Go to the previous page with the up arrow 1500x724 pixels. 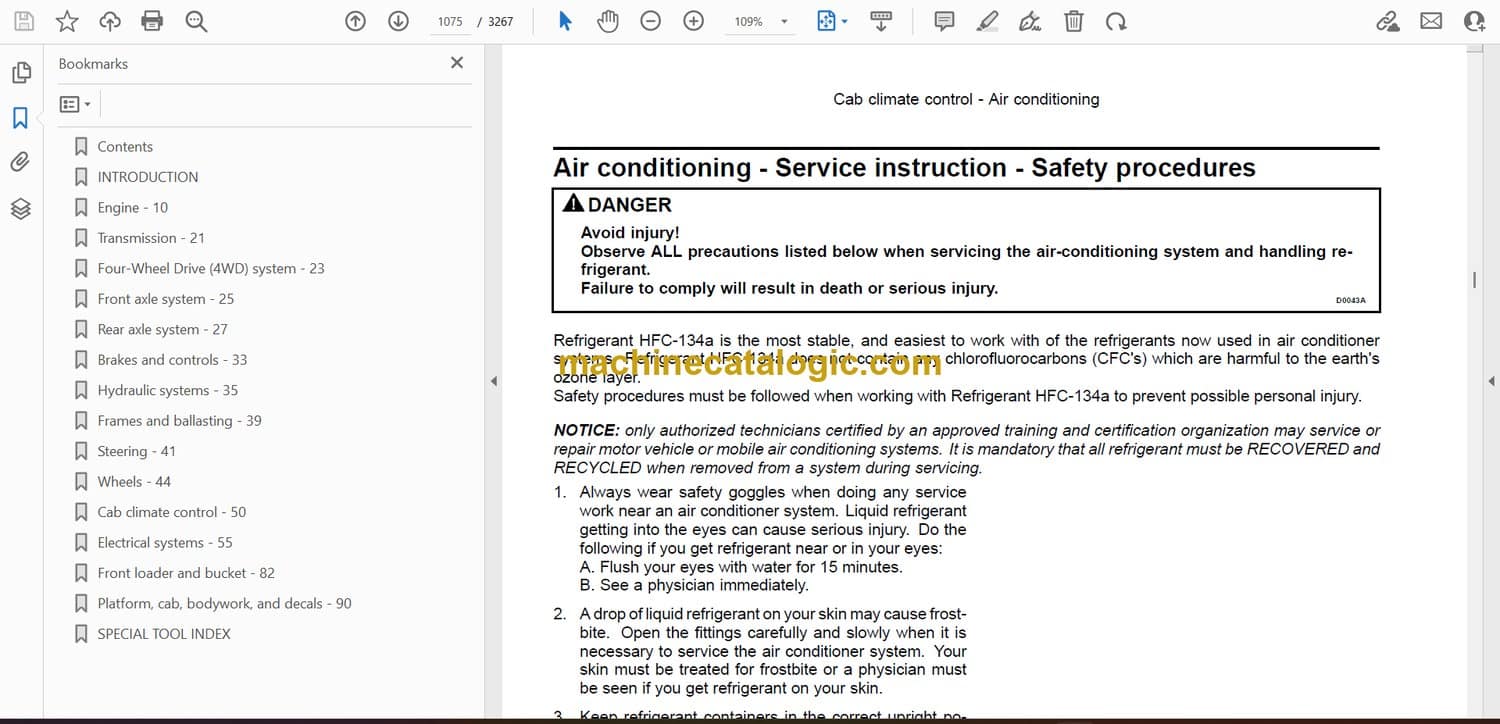(x=355, y=21)
